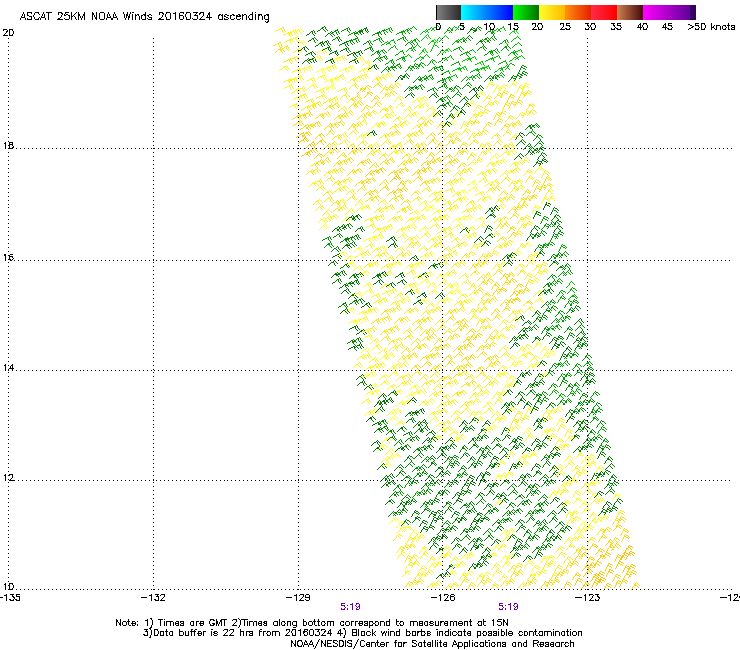This screenshot has height=650, width=740.
Task: Click the latitude '18' axis label
Action: 8,145
